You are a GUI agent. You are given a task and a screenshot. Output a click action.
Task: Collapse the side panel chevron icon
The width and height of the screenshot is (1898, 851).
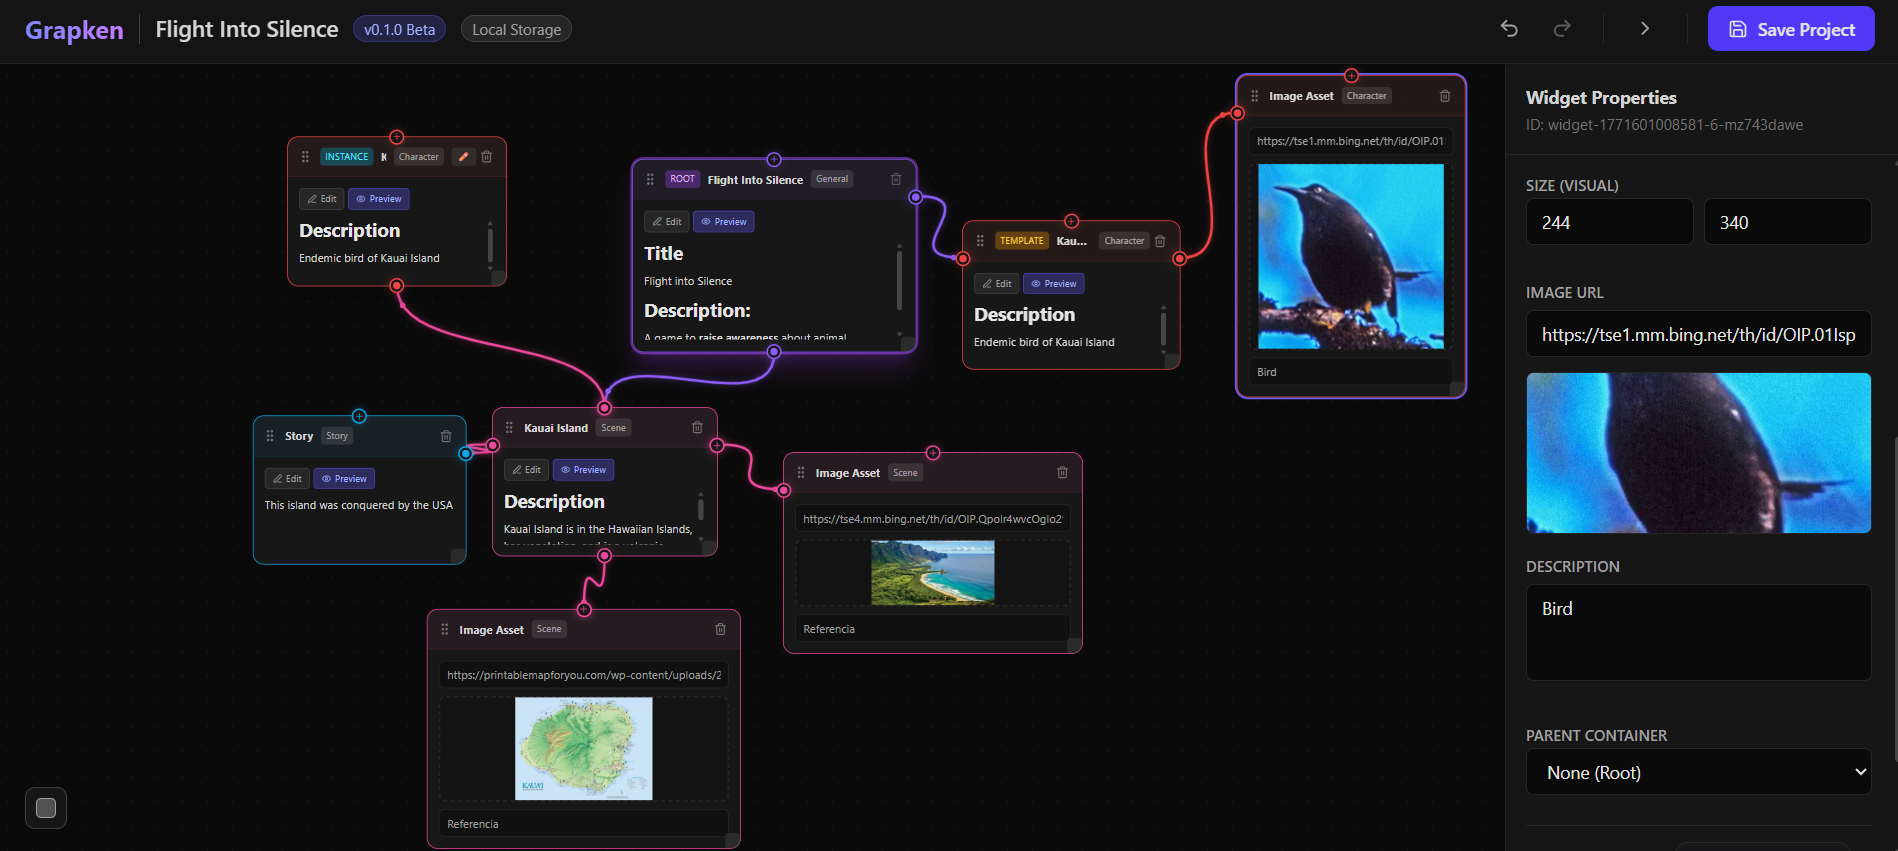(1645, 29)
